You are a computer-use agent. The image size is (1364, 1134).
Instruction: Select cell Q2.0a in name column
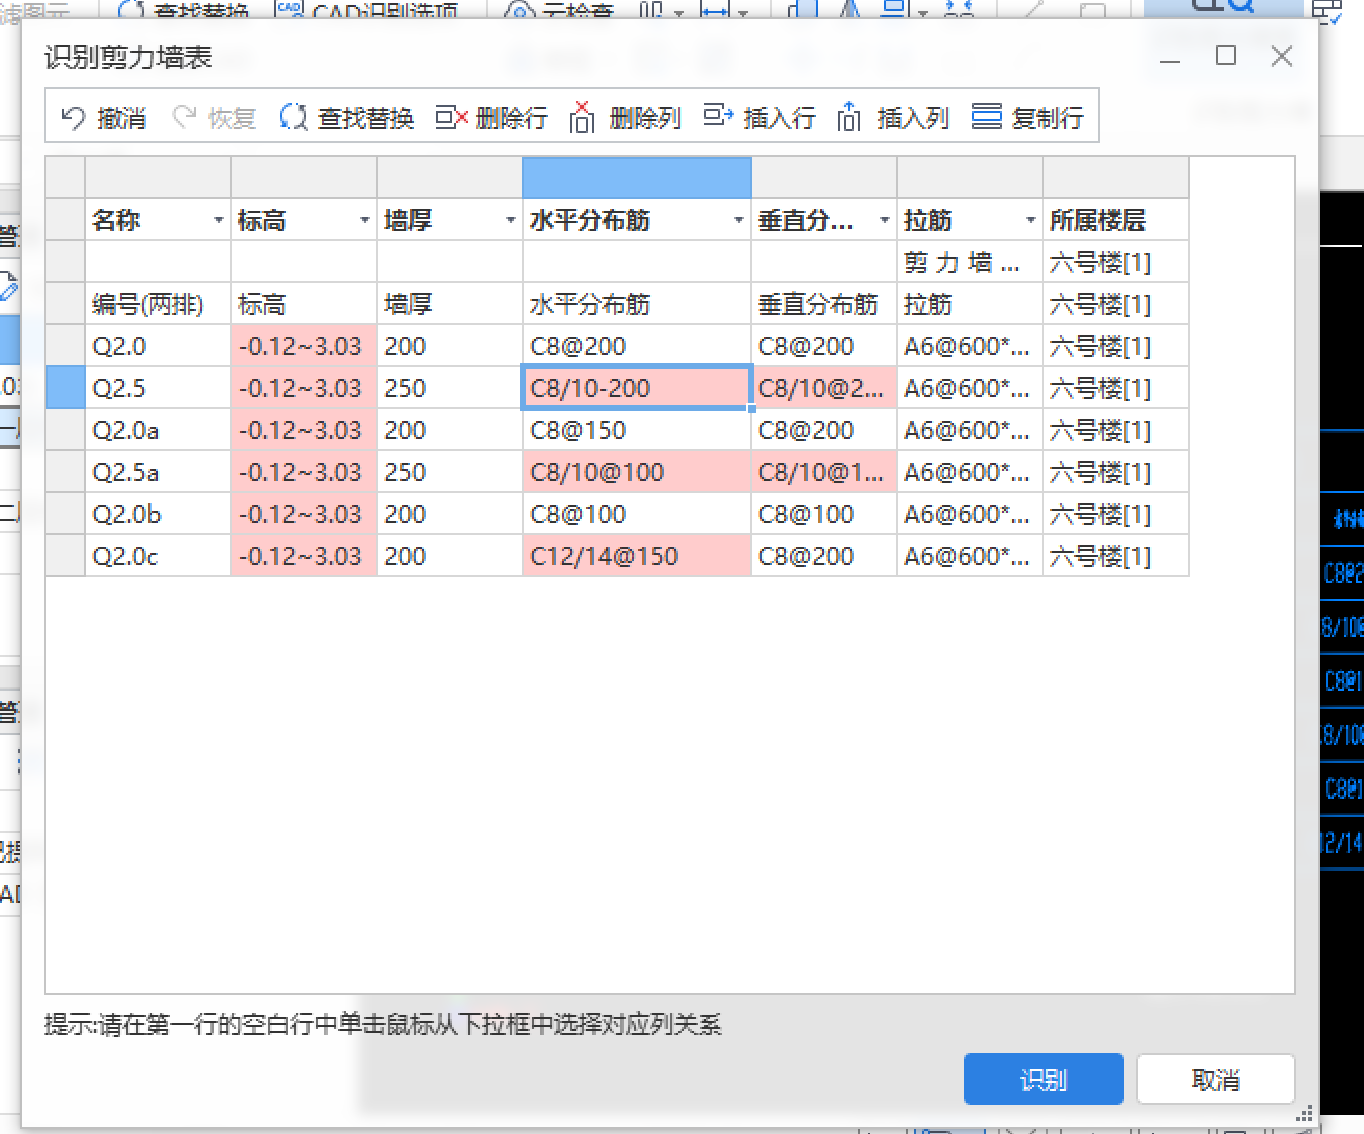coord(158,430)
